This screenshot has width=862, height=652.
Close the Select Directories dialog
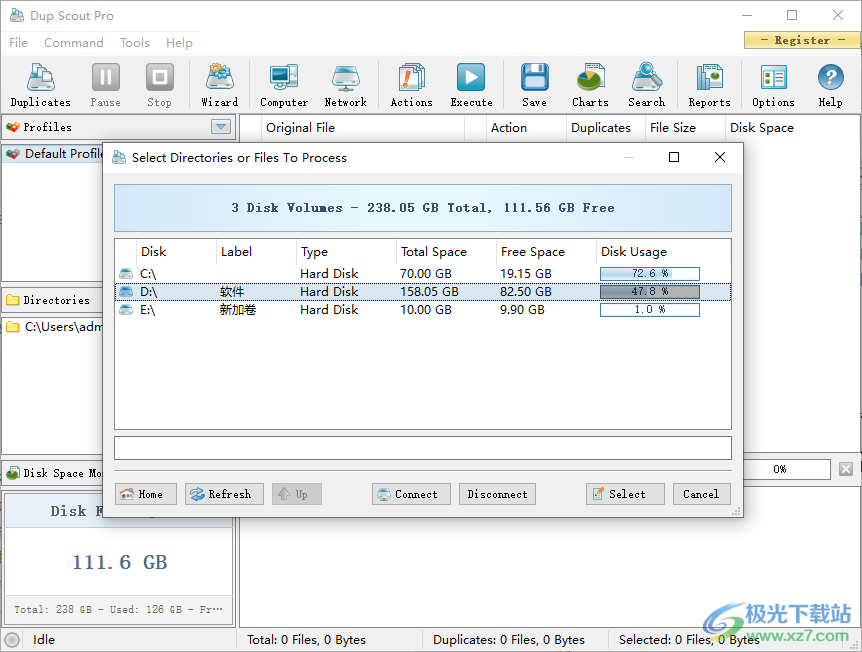(720, 157)
